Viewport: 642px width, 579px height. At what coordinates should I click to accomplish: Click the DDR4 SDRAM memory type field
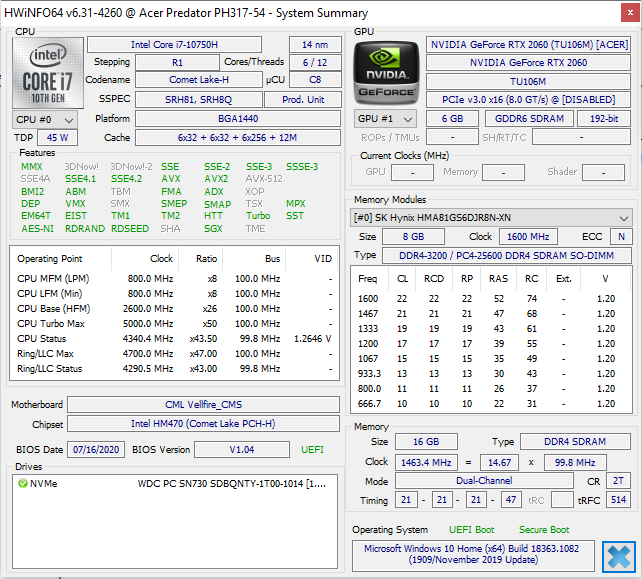pos(575,441)
